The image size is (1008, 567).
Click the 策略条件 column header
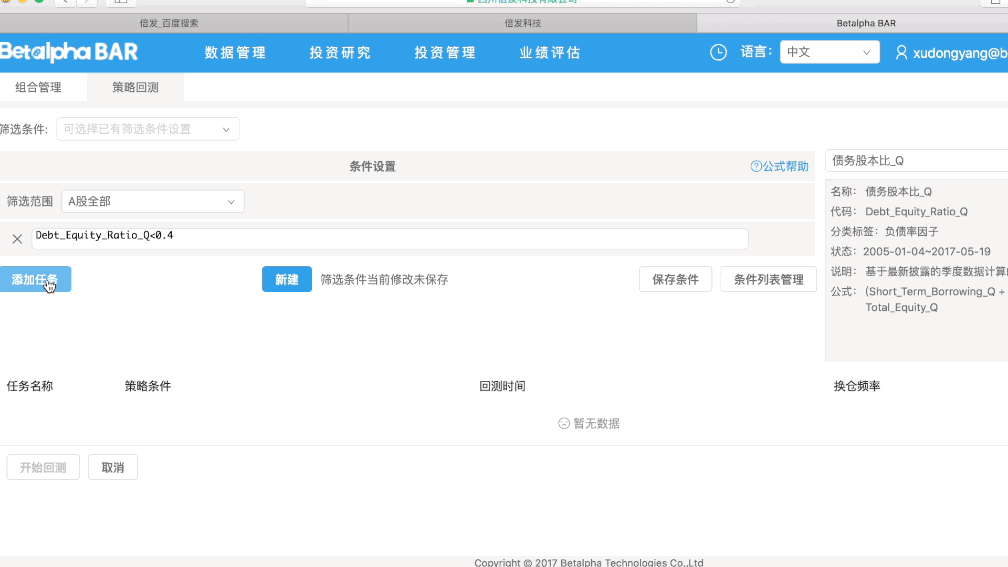point(148,386)
